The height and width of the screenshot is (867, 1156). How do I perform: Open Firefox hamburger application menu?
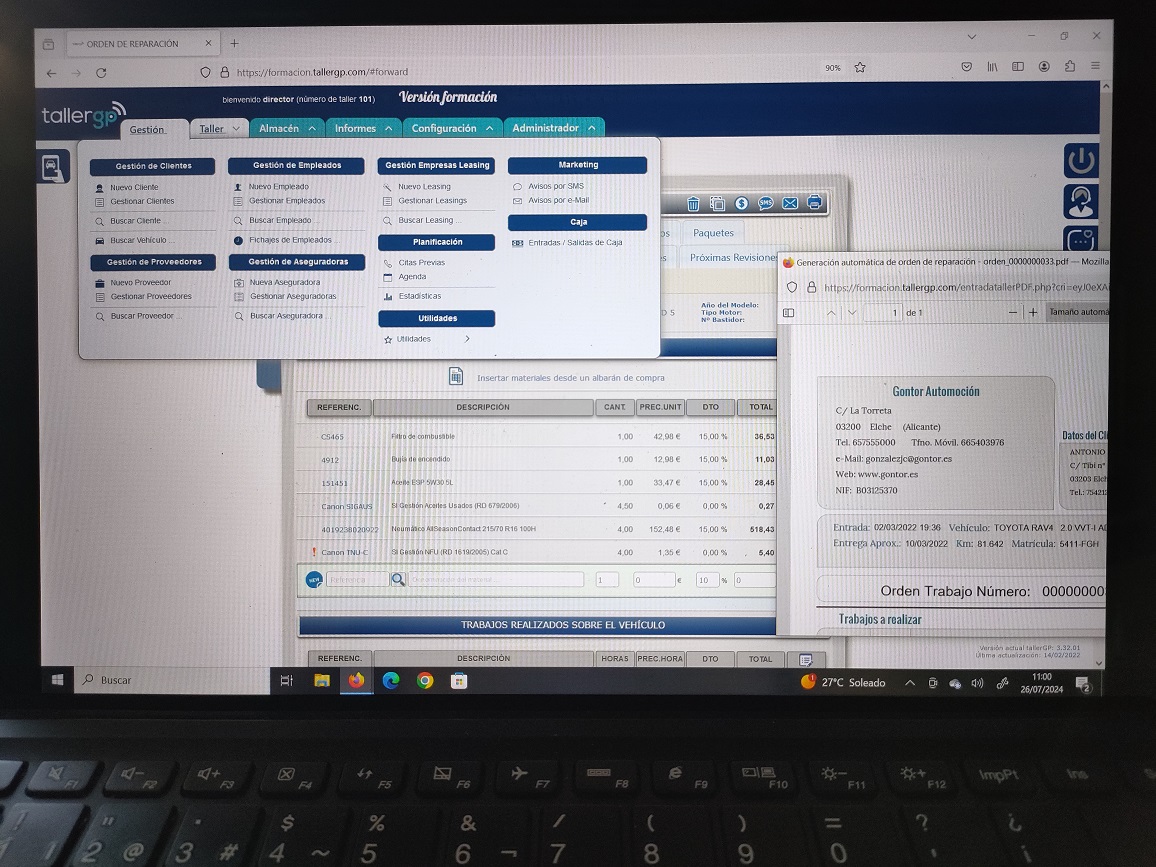1096,66
